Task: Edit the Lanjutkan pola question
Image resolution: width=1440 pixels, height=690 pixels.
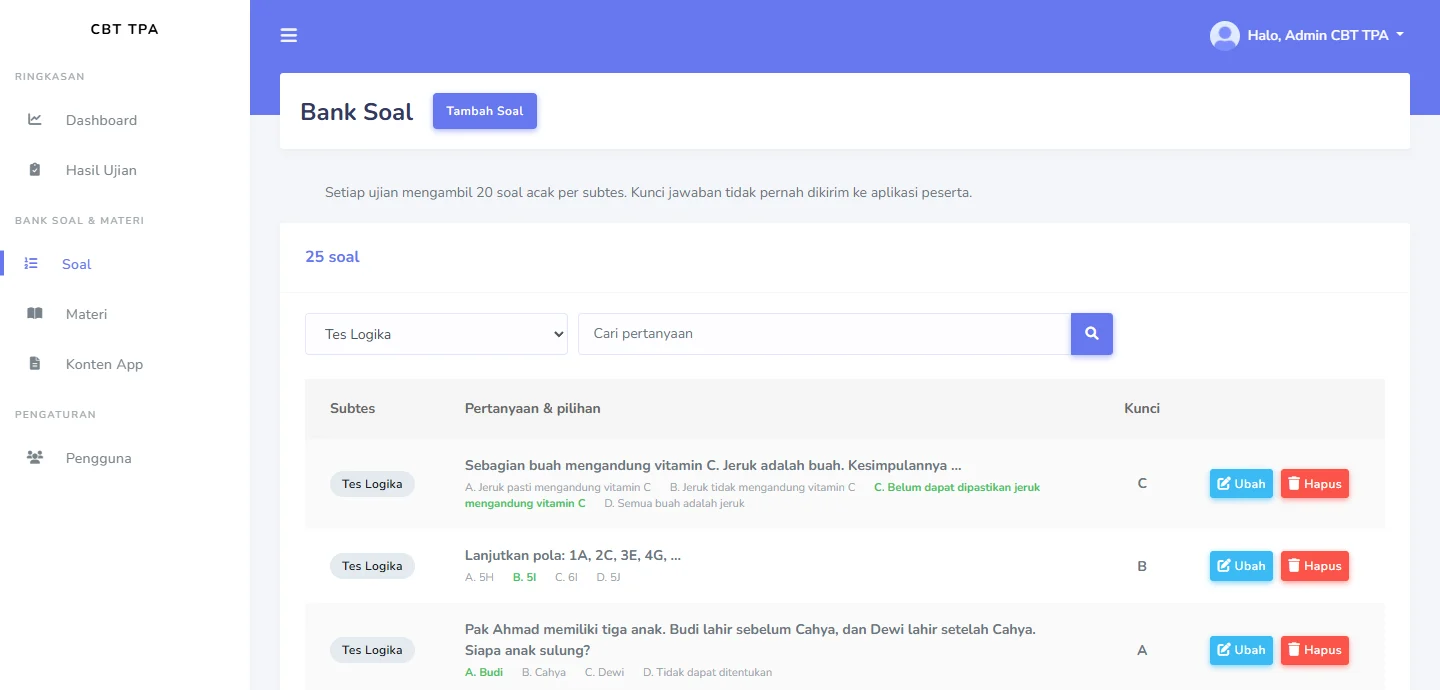Action: tap(1241, 566)
